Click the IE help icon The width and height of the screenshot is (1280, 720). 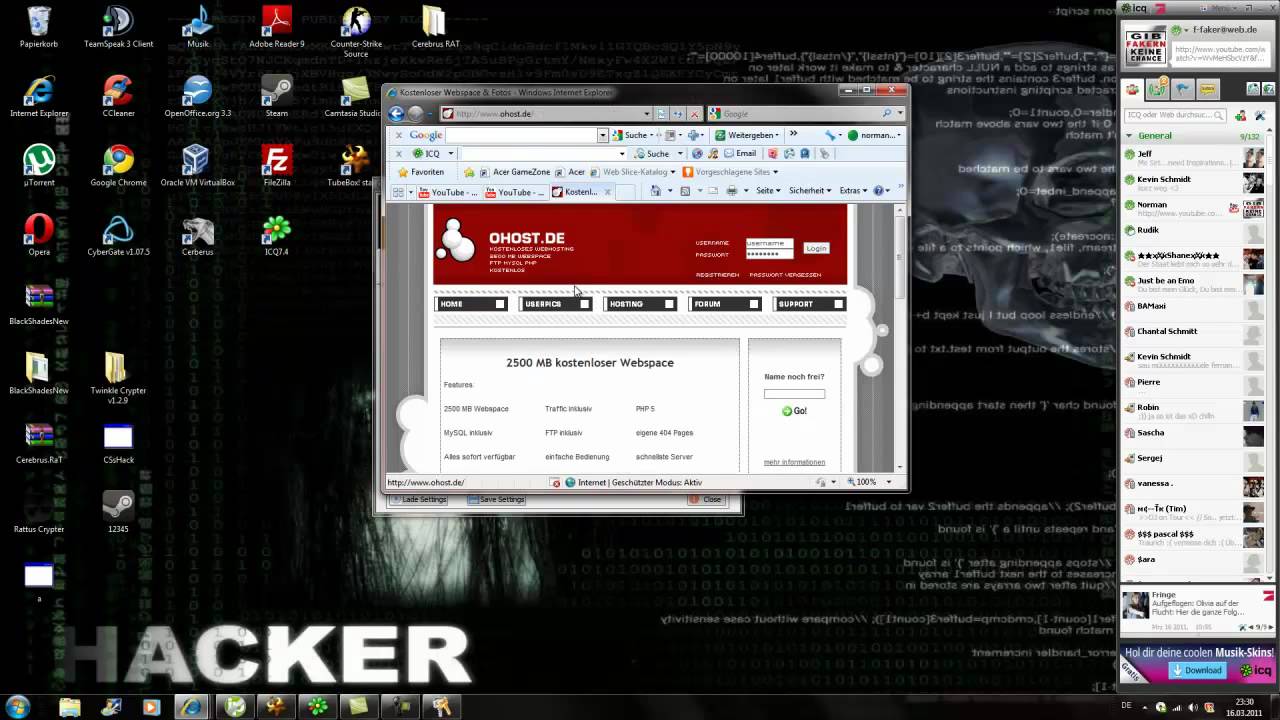(879, 191)
